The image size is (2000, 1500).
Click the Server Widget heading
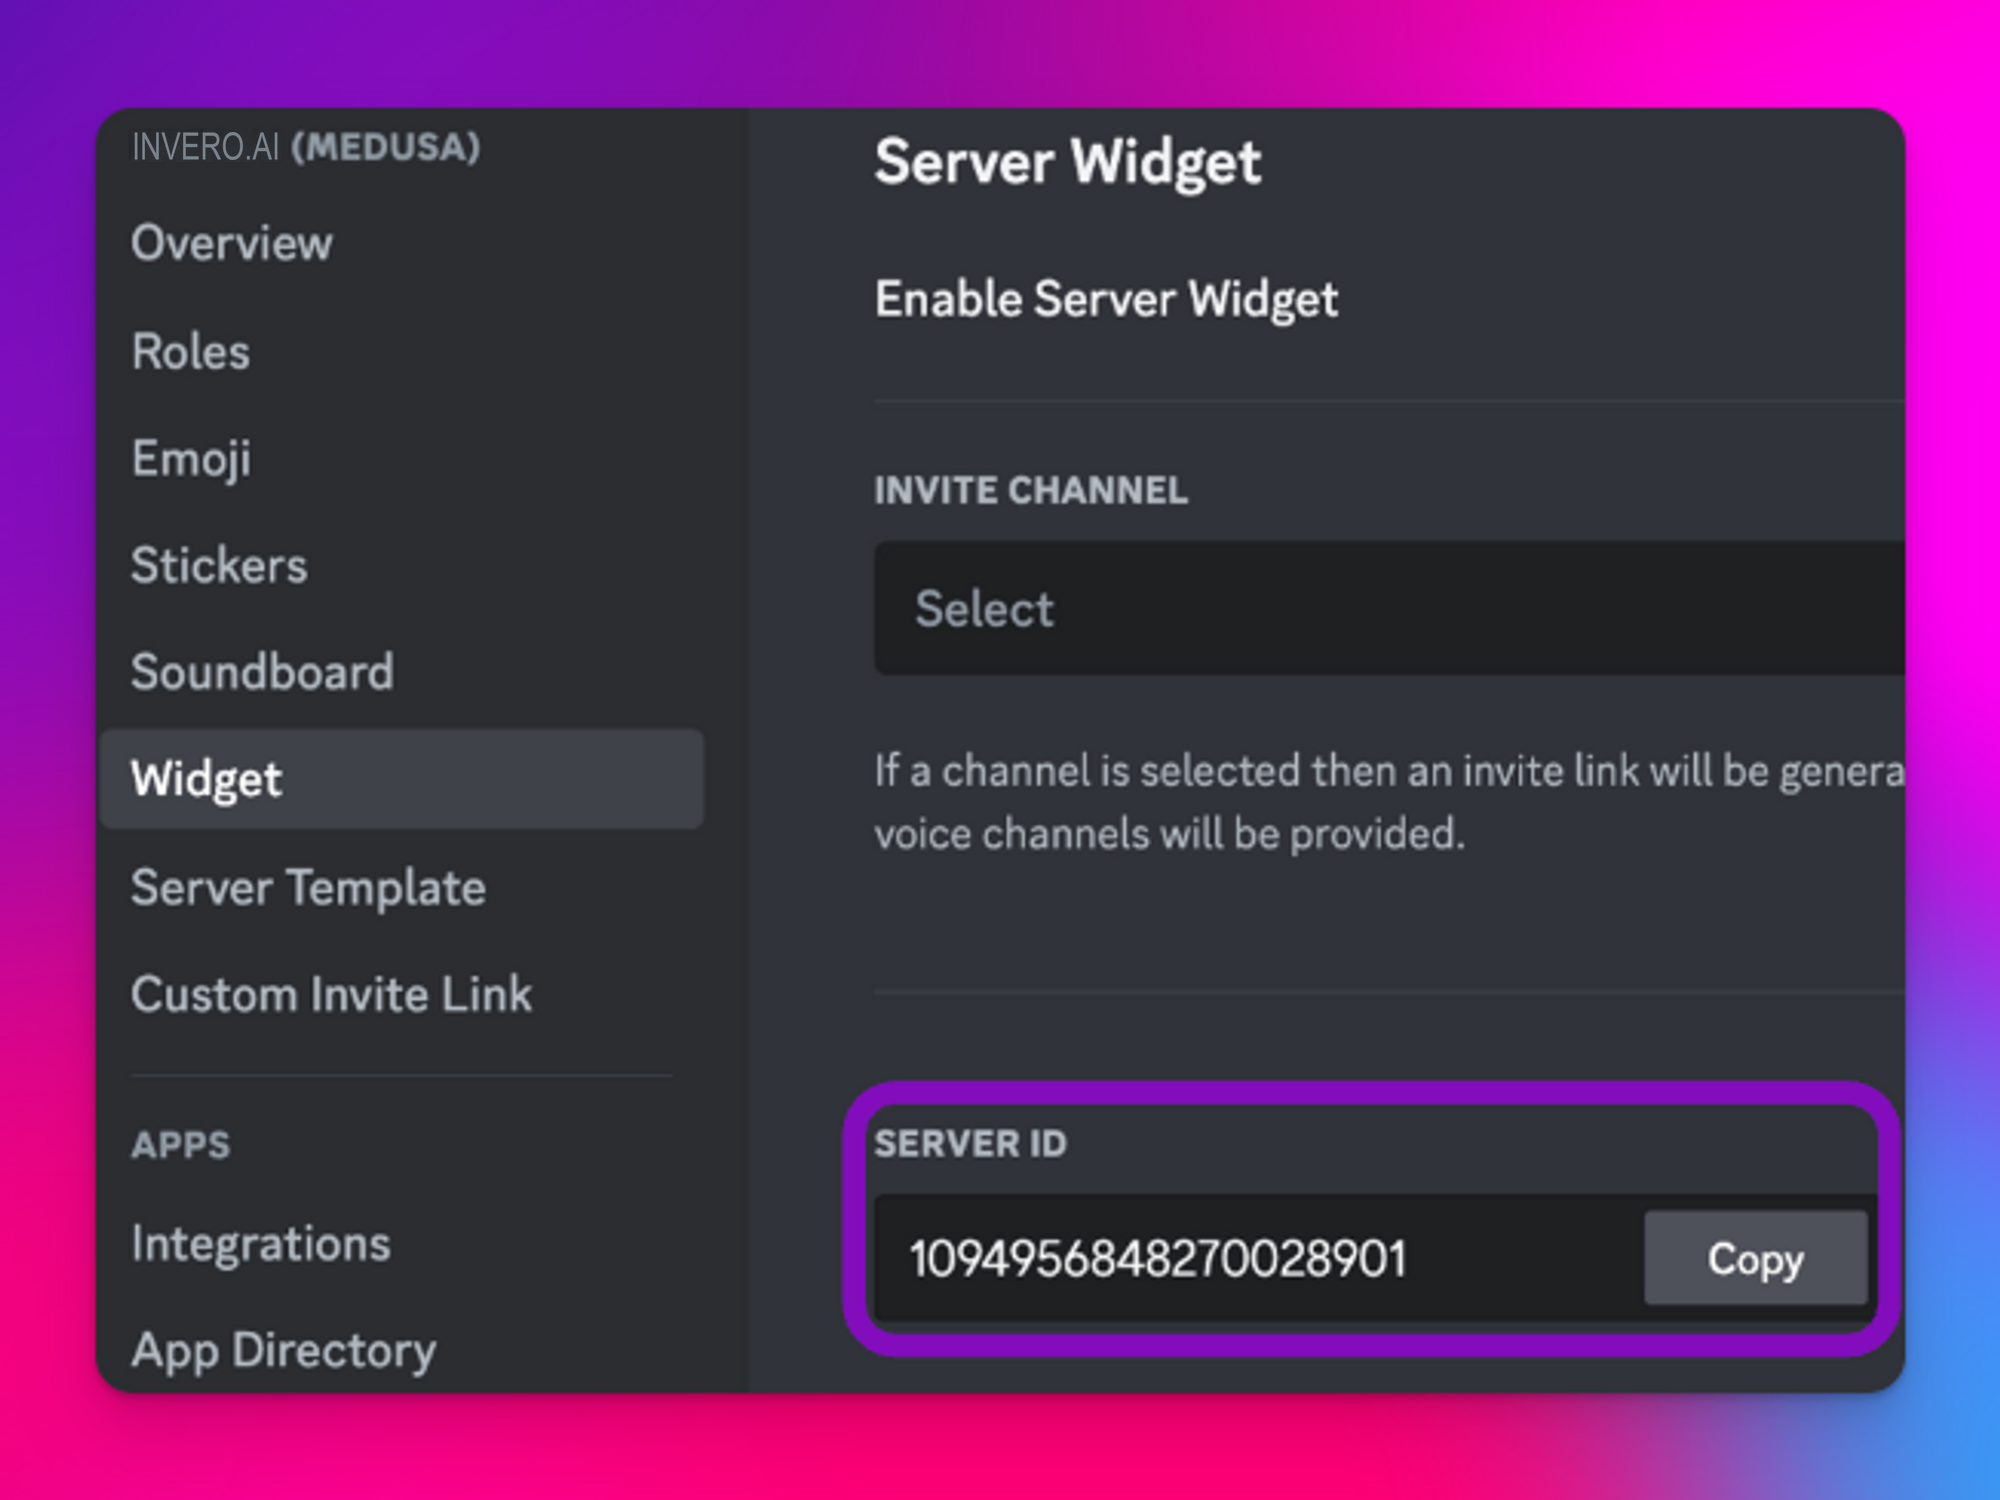pos(1068,162)
